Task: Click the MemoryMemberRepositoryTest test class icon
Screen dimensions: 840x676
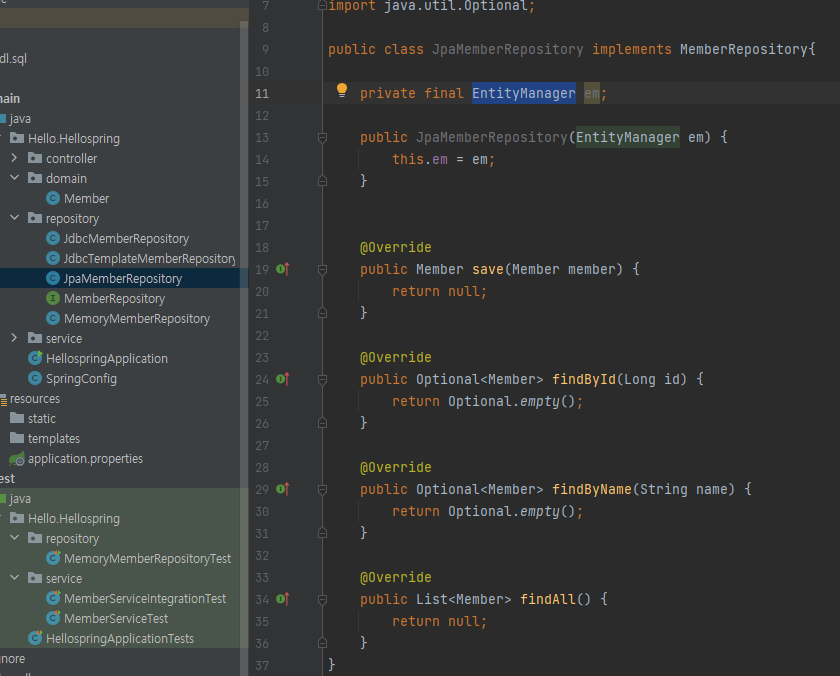Action: pos(52,558)
